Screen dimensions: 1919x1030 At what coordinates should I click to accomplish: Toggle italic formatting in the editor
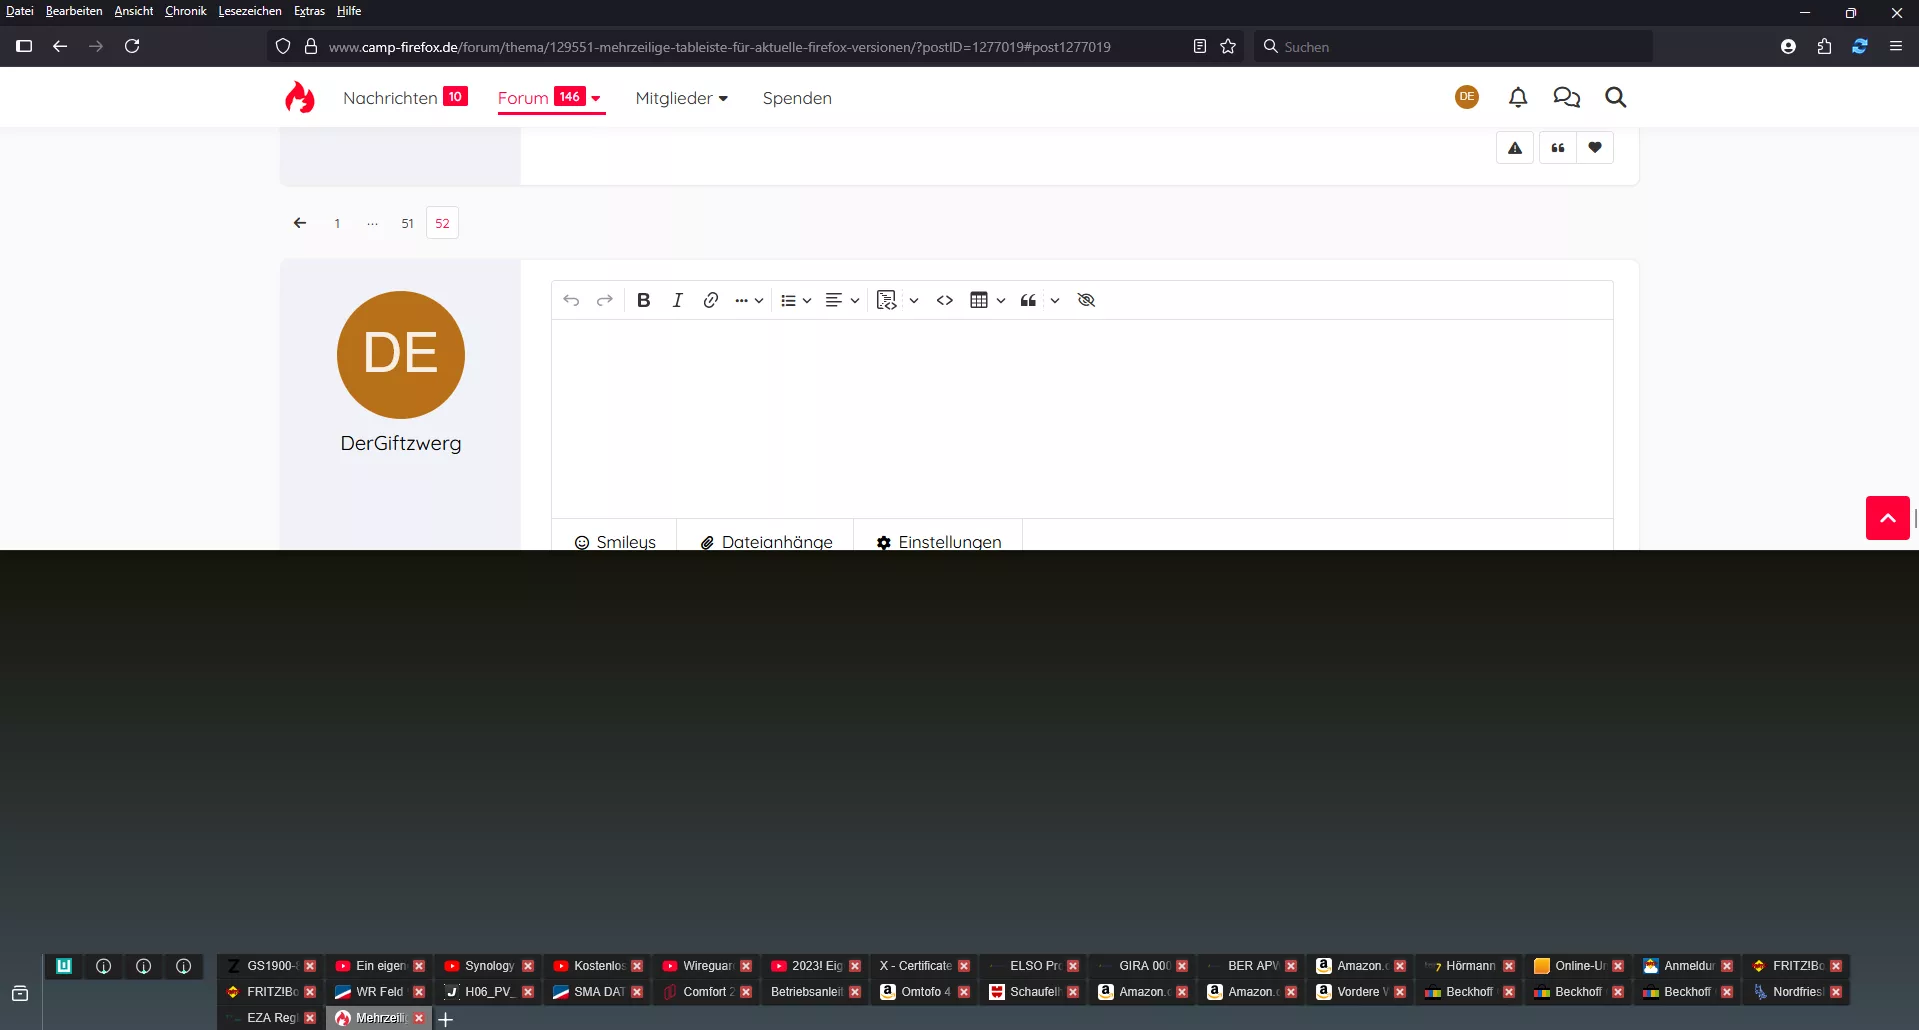point(677,300)
